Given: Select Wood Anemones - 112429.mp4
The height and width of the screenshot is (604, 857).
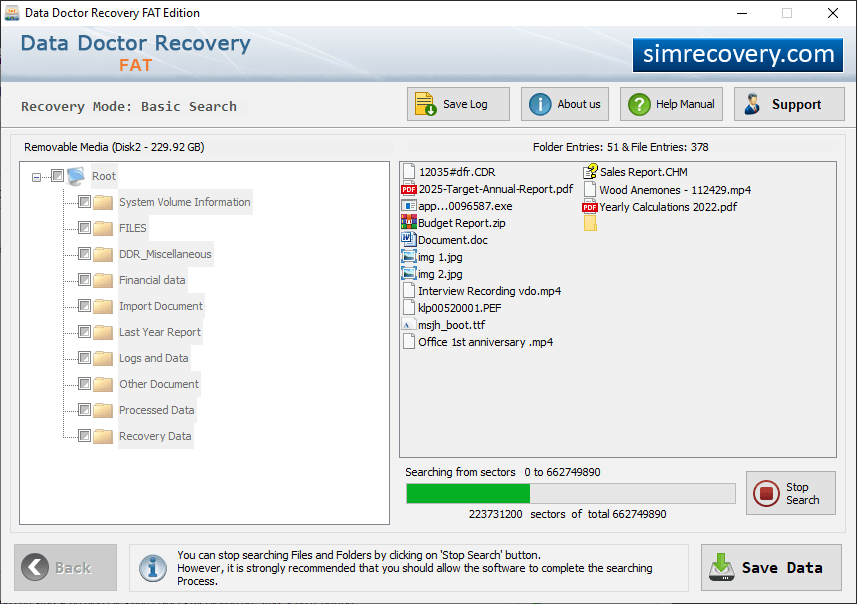Looking at the screenshot, I should (675, 190).
